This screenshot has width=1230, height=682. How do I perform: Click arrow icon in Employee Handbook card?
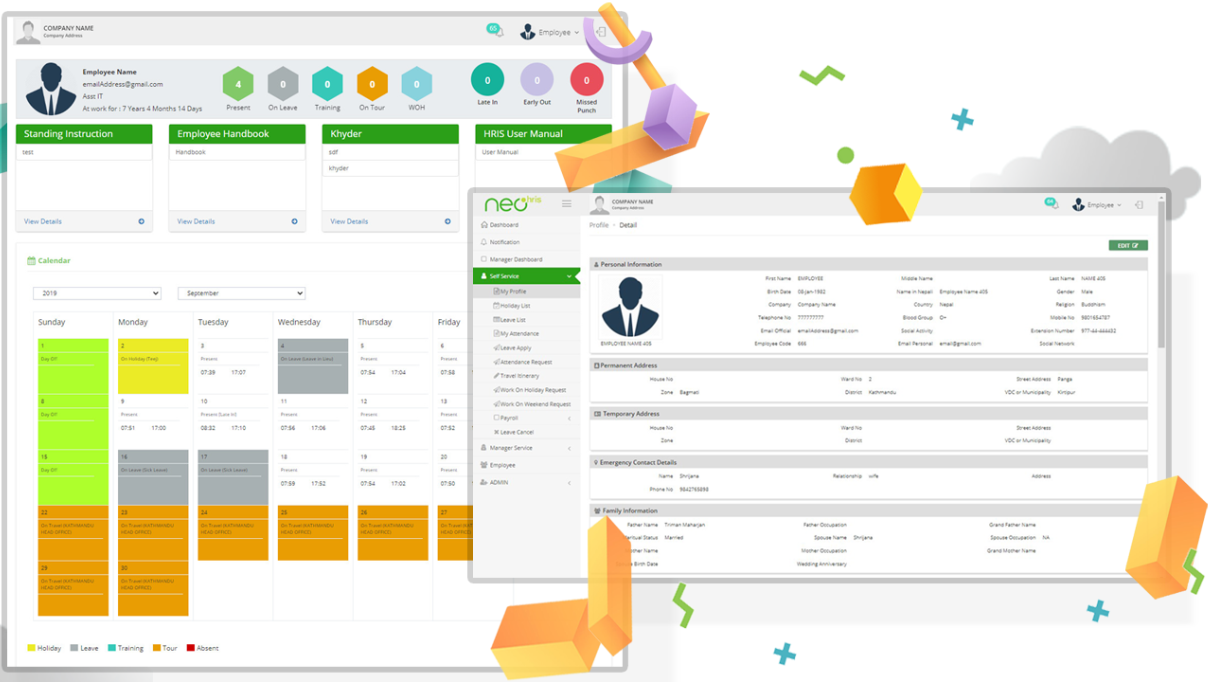click(294, 221)
